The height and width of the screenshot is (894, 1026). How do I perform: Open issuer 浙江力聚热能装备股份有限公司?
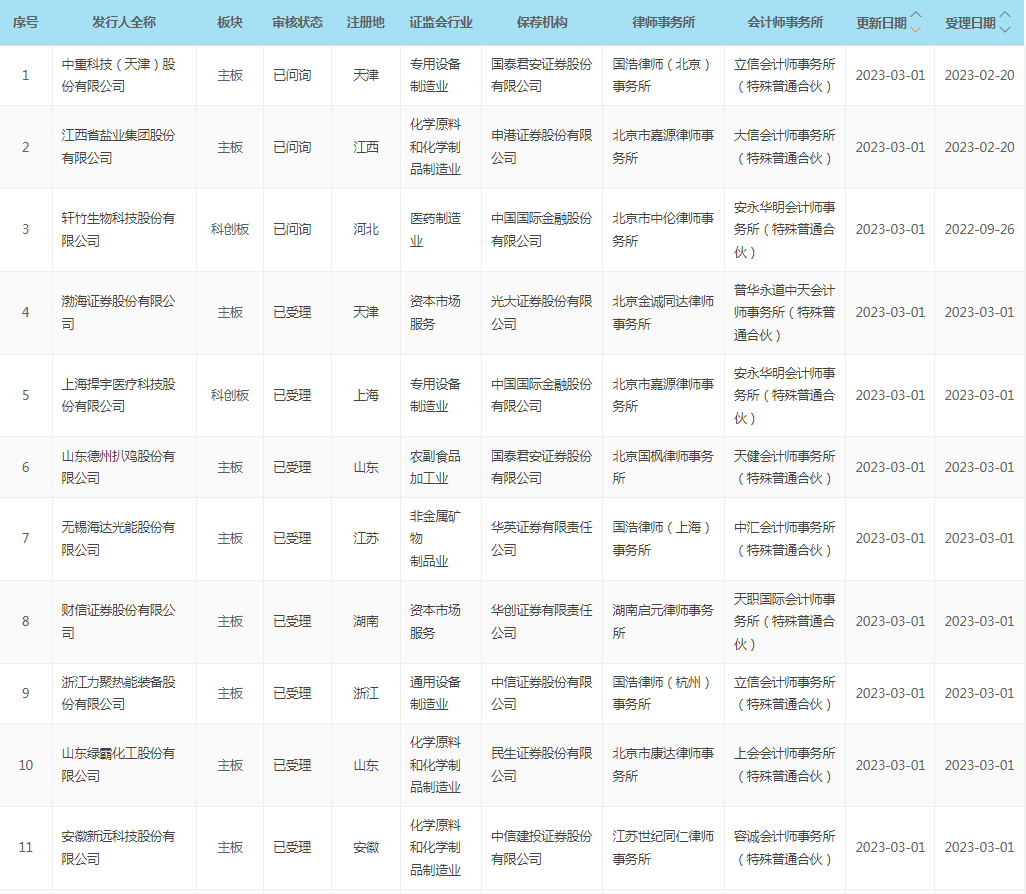tap(118, 693)
